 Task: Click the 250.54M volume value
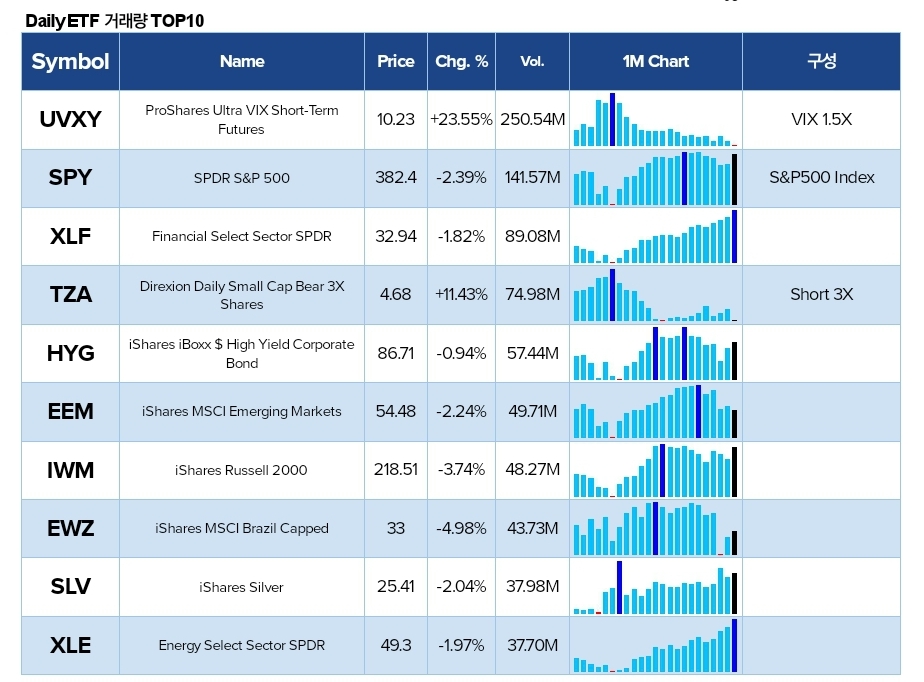point(533,120)
